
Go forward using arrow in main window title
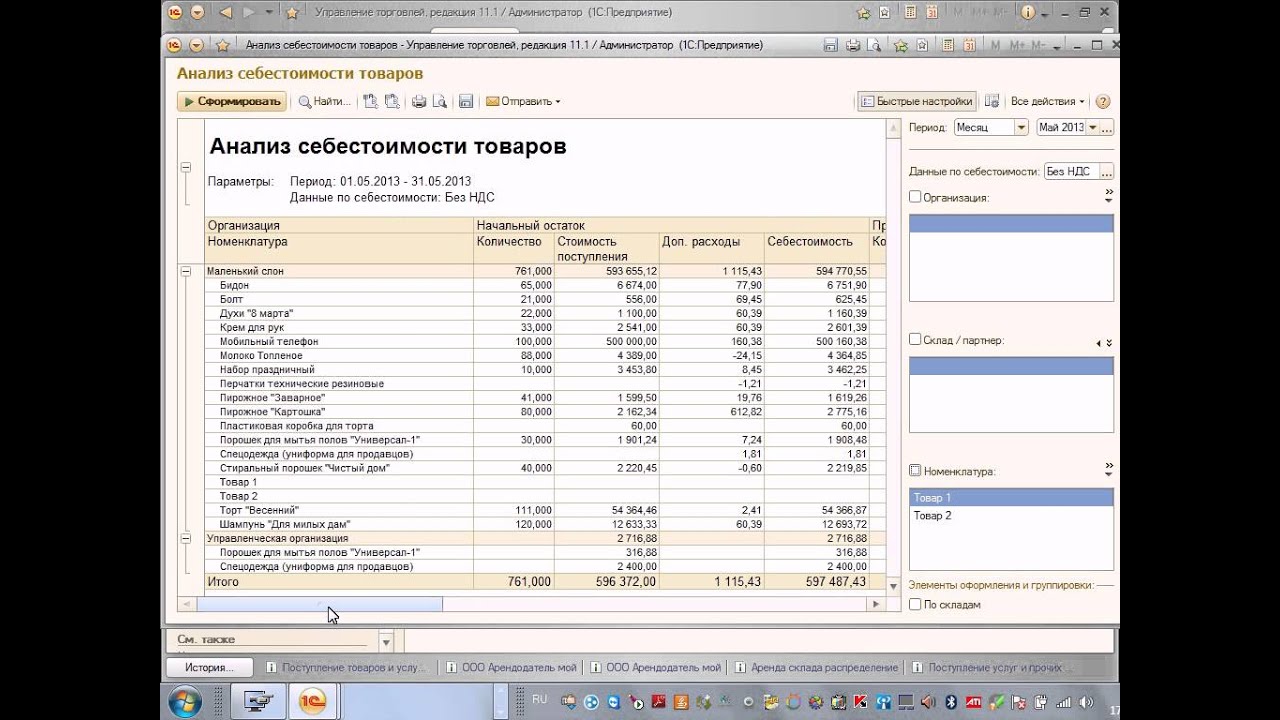point(249,12)
